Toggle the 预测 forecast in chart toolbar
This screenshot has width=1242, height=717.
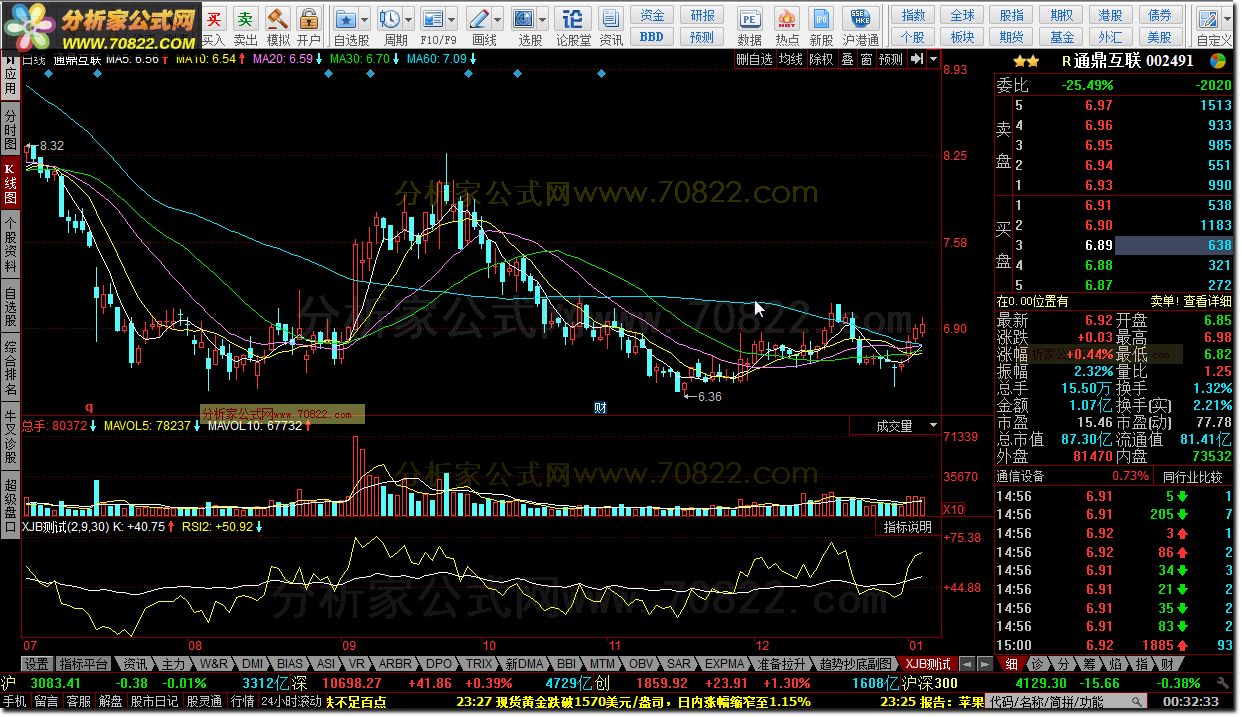(891, 59)
